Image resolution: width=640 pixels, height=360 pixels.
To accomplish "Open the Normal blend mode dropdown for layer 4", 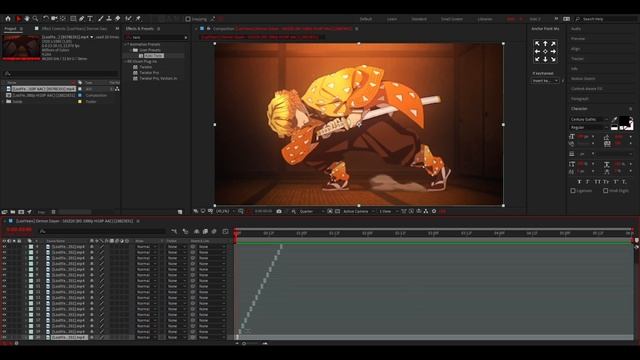I will click(147, 247).
